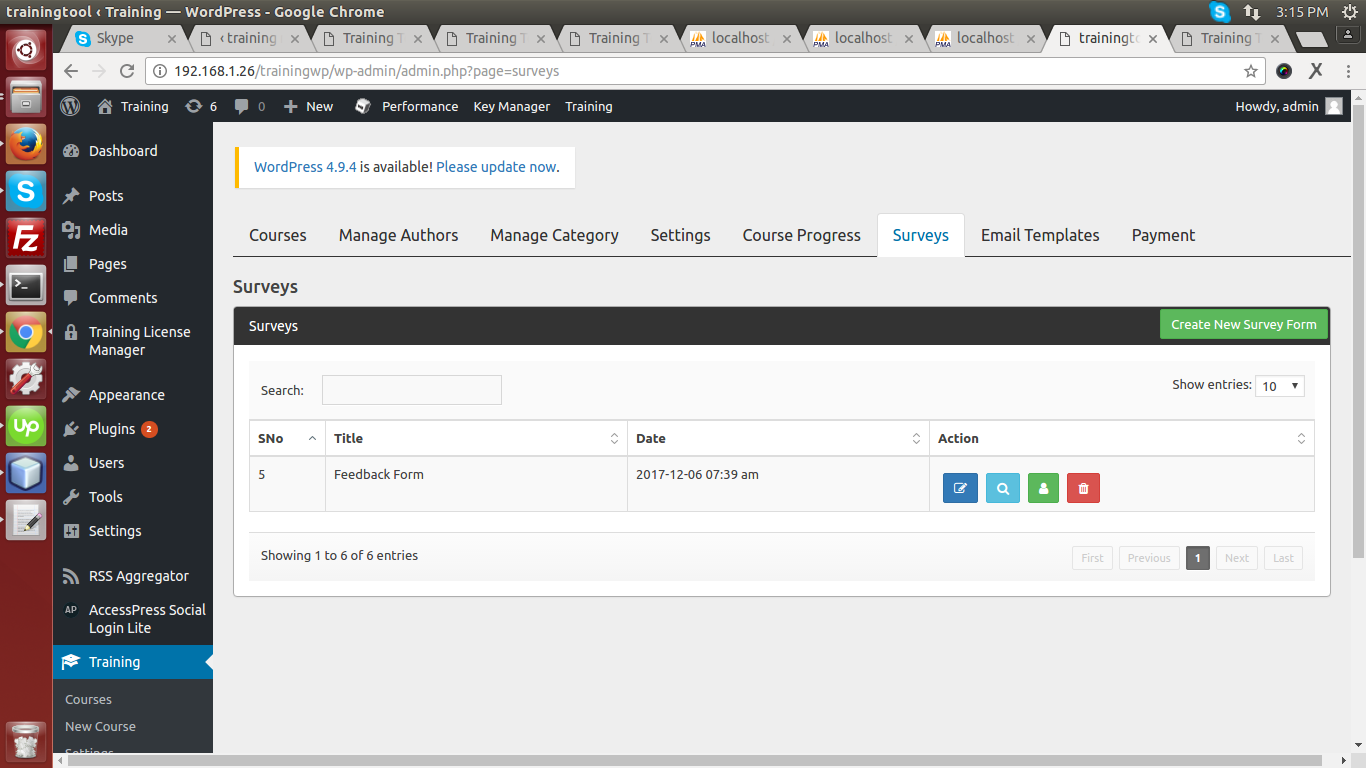Bookmark the page with the star icon
The image size is (1366, 768).
tap(1250, 71)
